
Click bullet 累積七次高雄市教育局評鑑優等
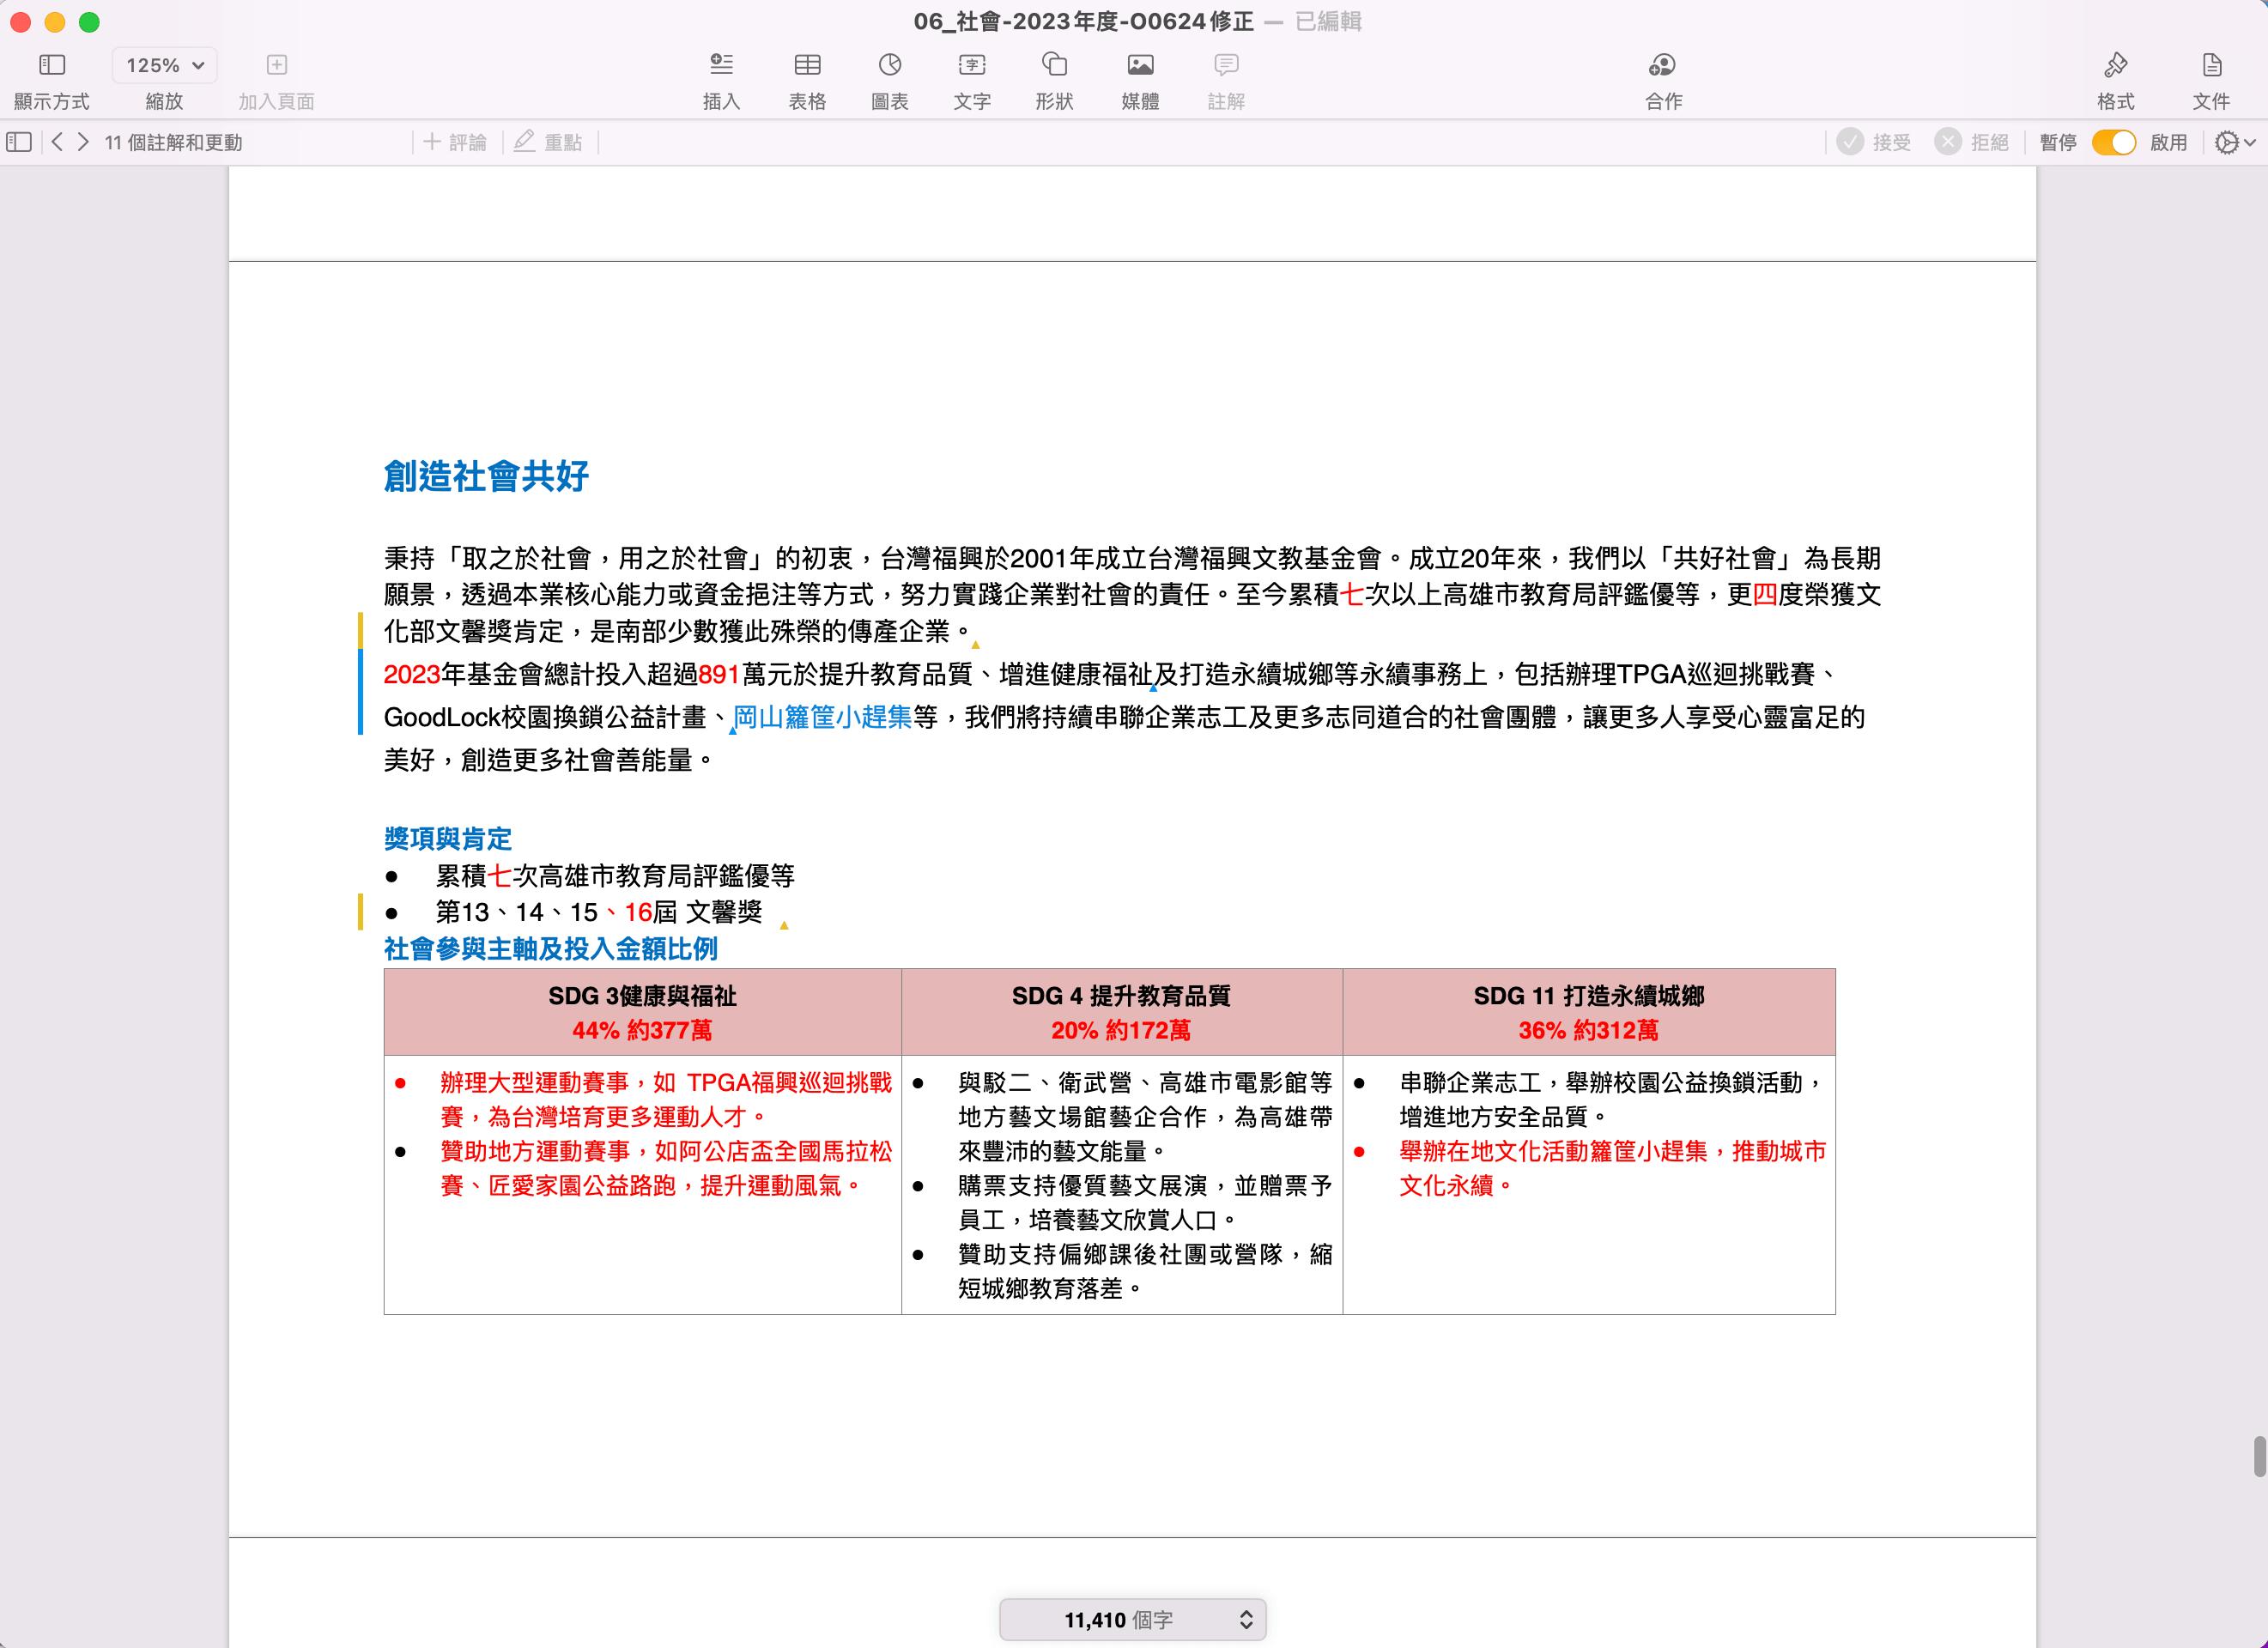615,876
